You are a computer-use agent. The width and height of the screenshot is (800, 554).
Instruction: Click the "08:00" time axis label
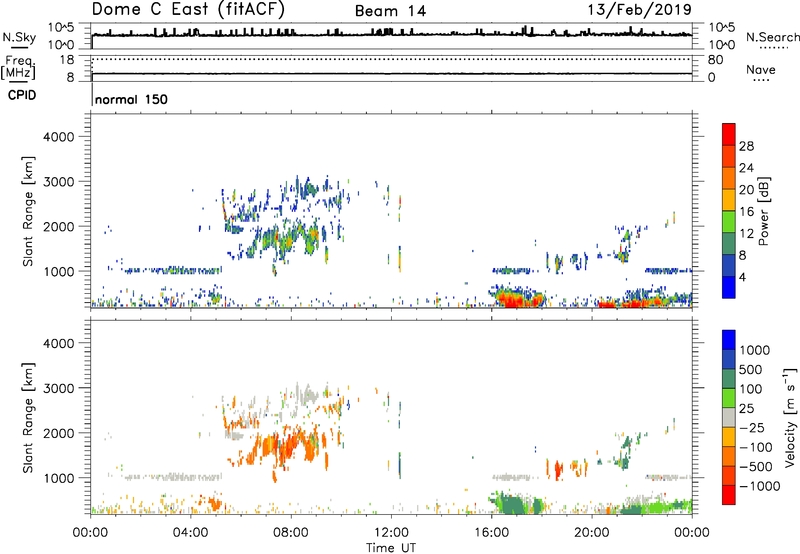[x=291, y=533]
